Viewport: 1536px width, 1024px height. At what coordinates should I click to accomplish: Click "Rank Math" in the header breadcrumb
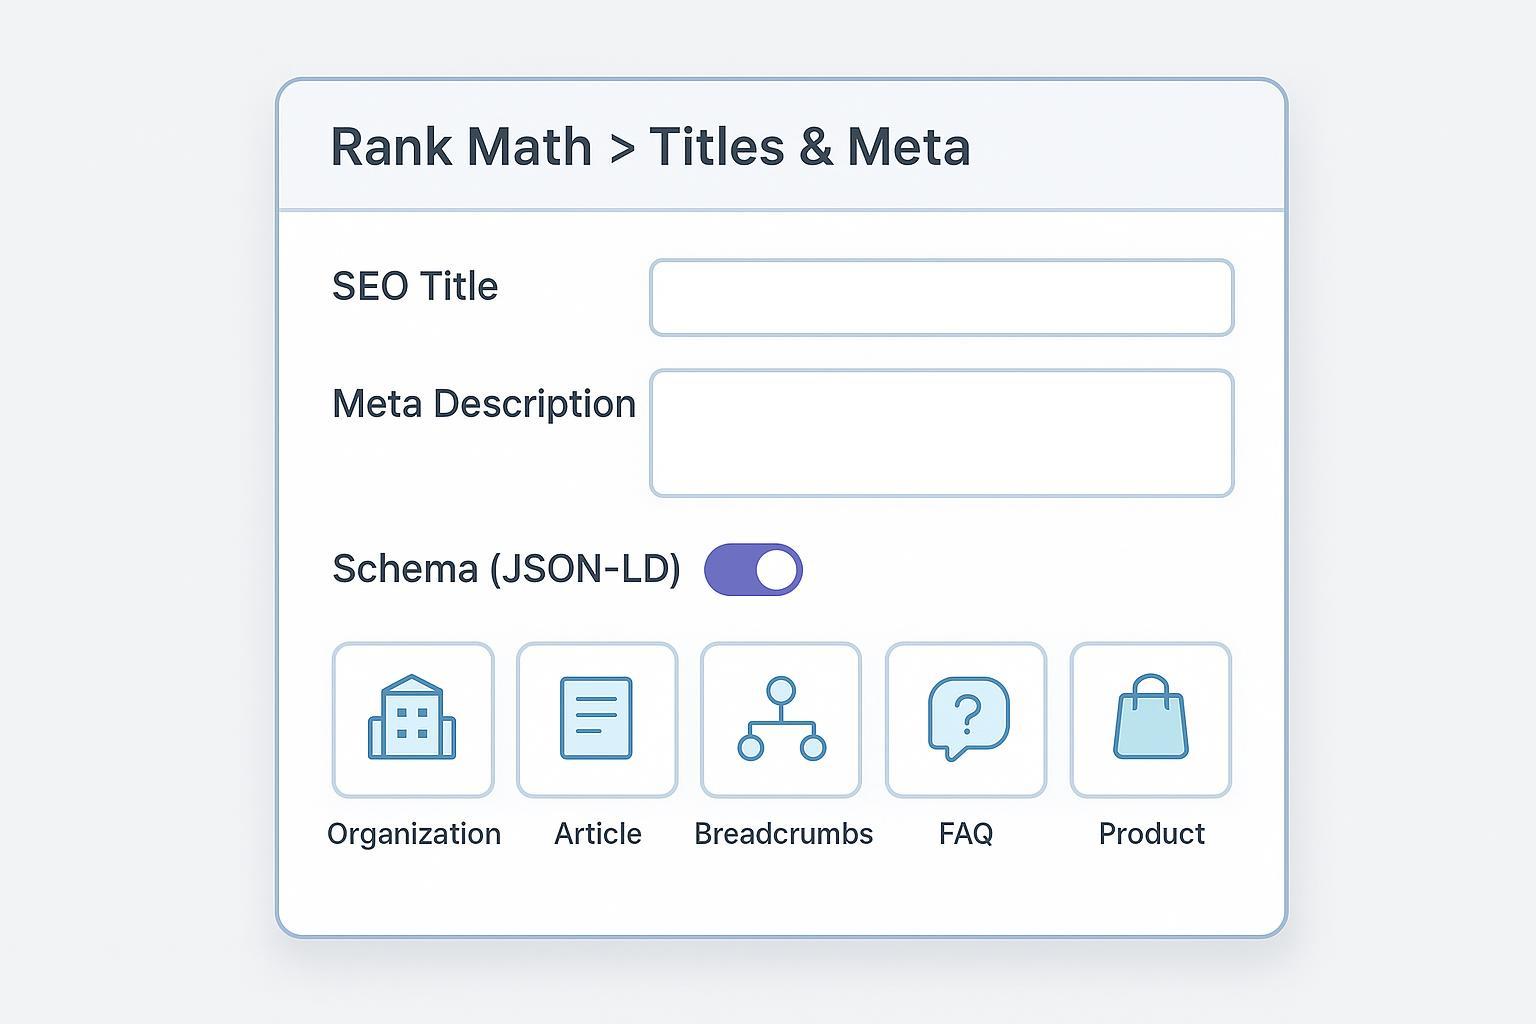click(461, 147)
